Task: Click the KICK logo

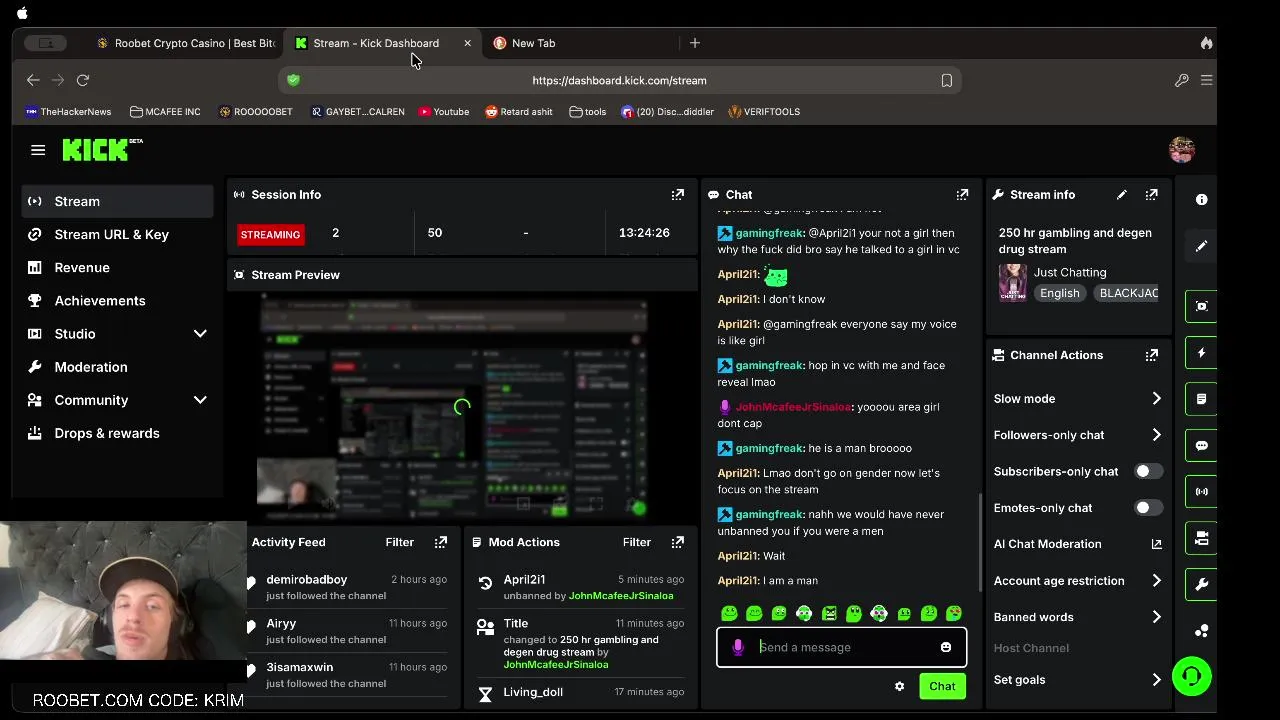Action: (102, 149)
